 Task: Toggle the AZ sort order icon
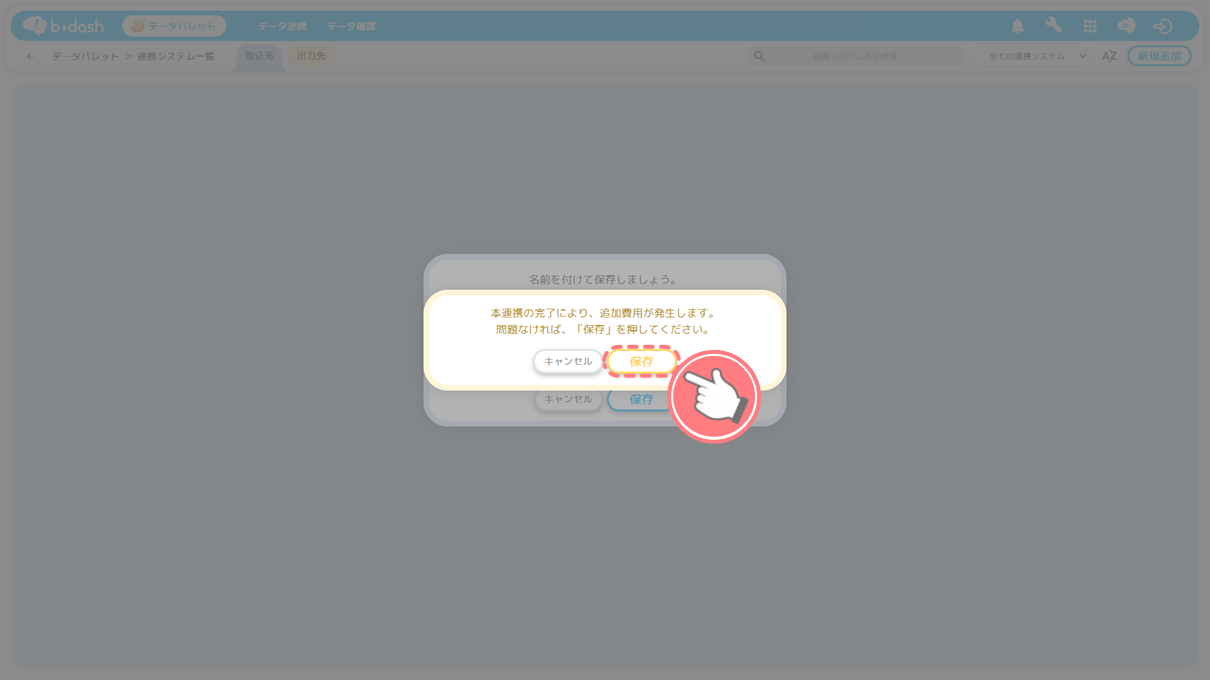click(x=1109, y=56)
